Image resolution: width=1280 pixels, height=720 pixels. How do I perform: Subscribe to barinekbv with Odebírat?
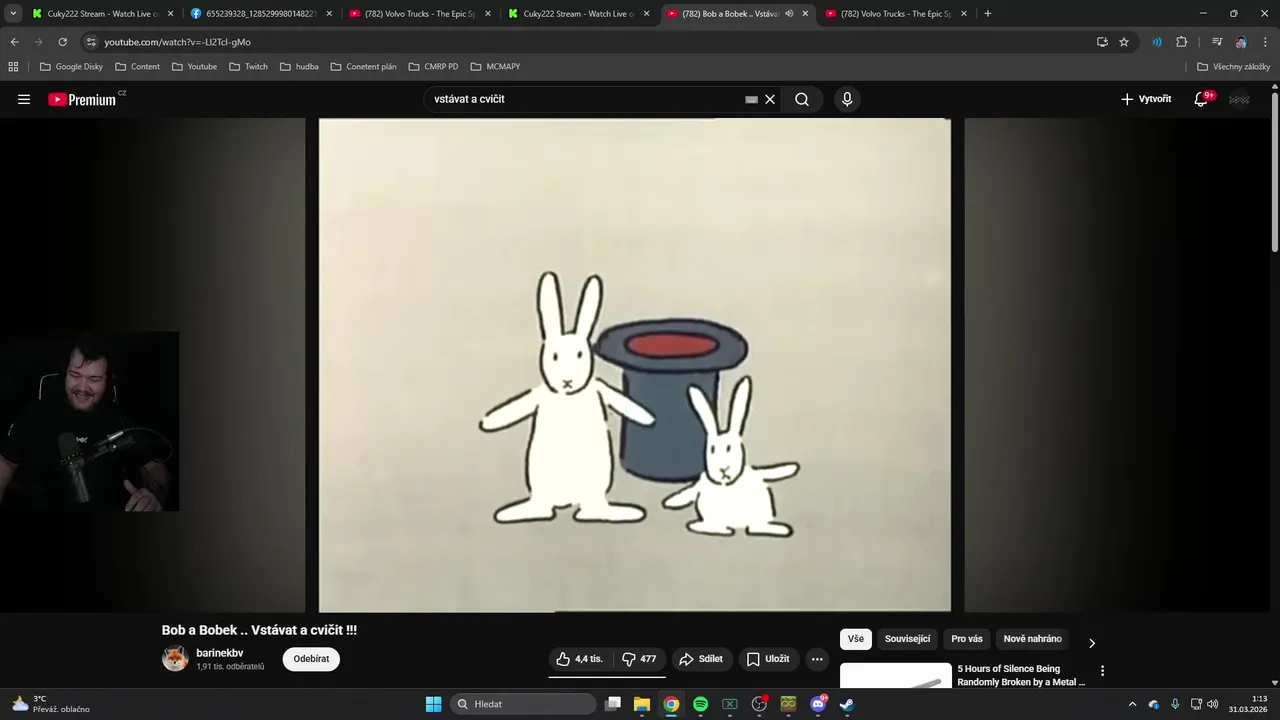point(311,659)
